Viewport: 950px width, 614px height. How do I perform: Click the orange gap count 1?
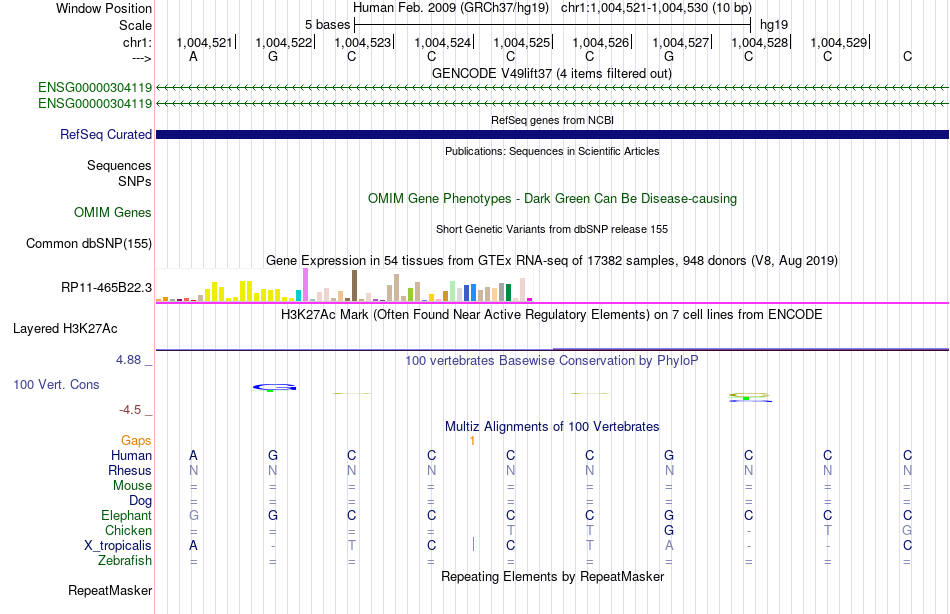click(x=473, y=441)
